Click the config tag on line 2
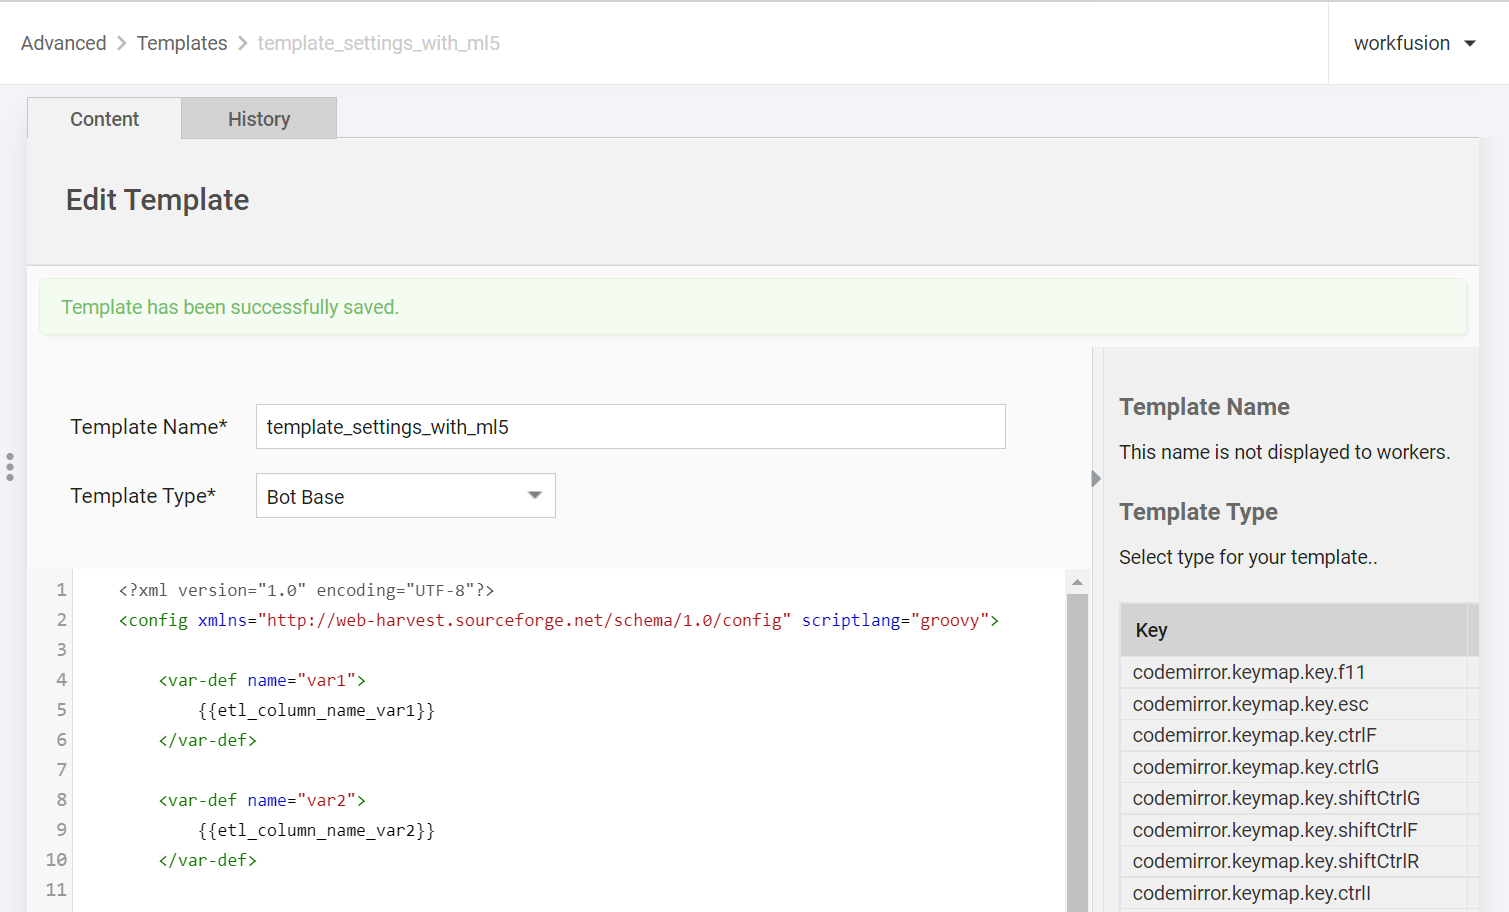 [559, 620]
